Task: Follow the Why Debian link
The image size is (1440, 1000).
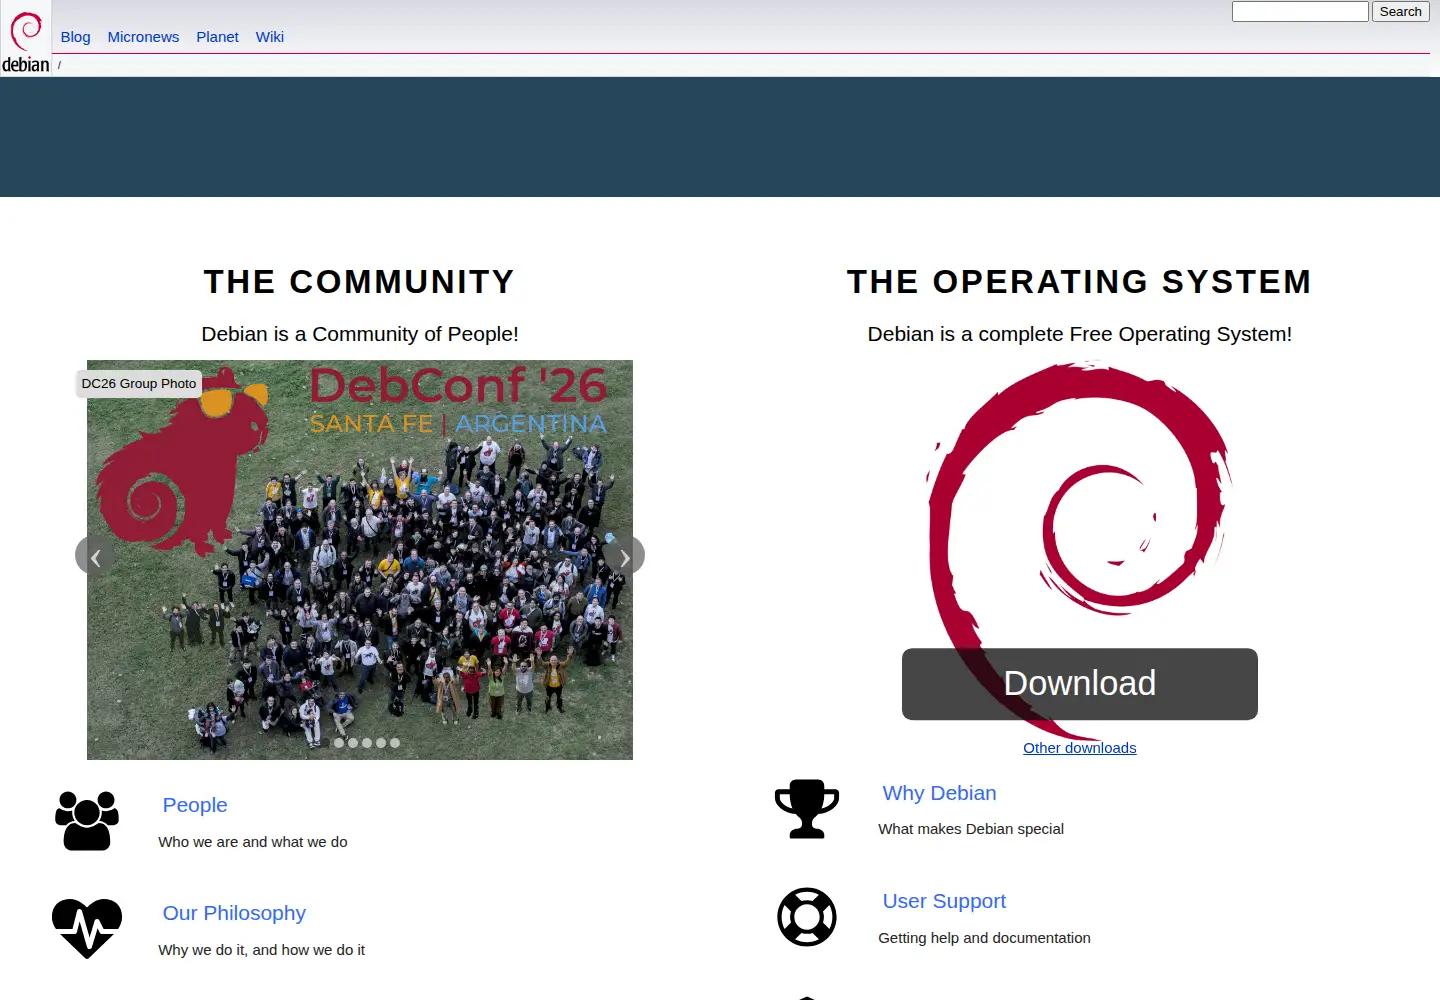Action: click(x=939, y=793)
